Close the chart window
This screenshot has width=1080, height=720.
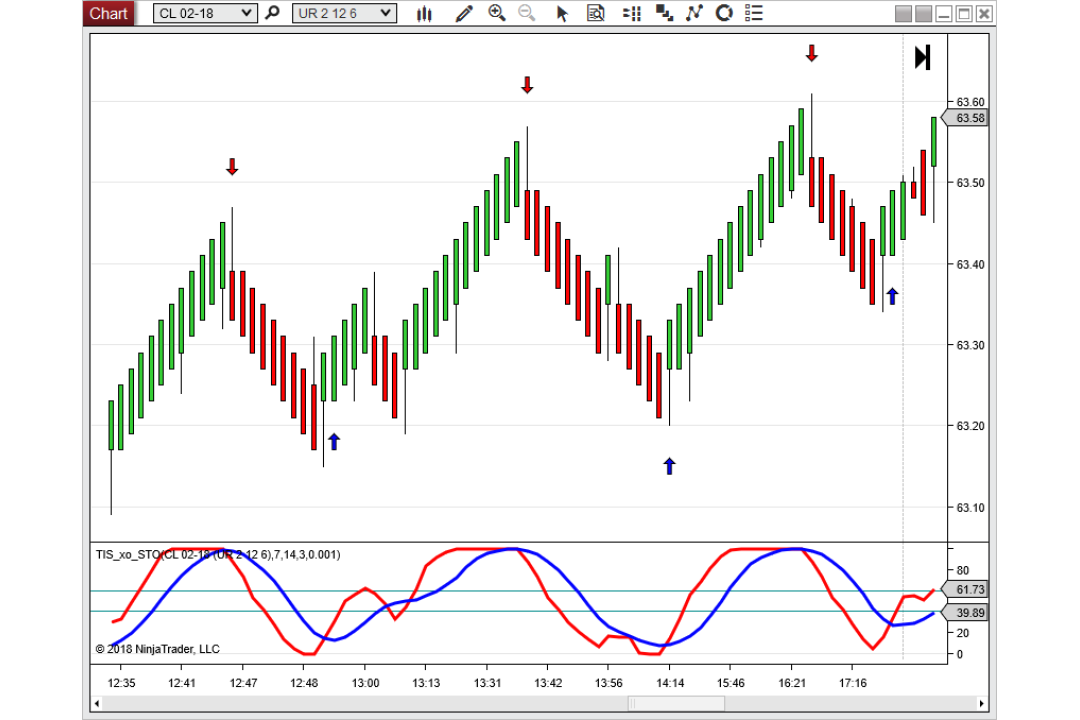[x=985, y=14]
